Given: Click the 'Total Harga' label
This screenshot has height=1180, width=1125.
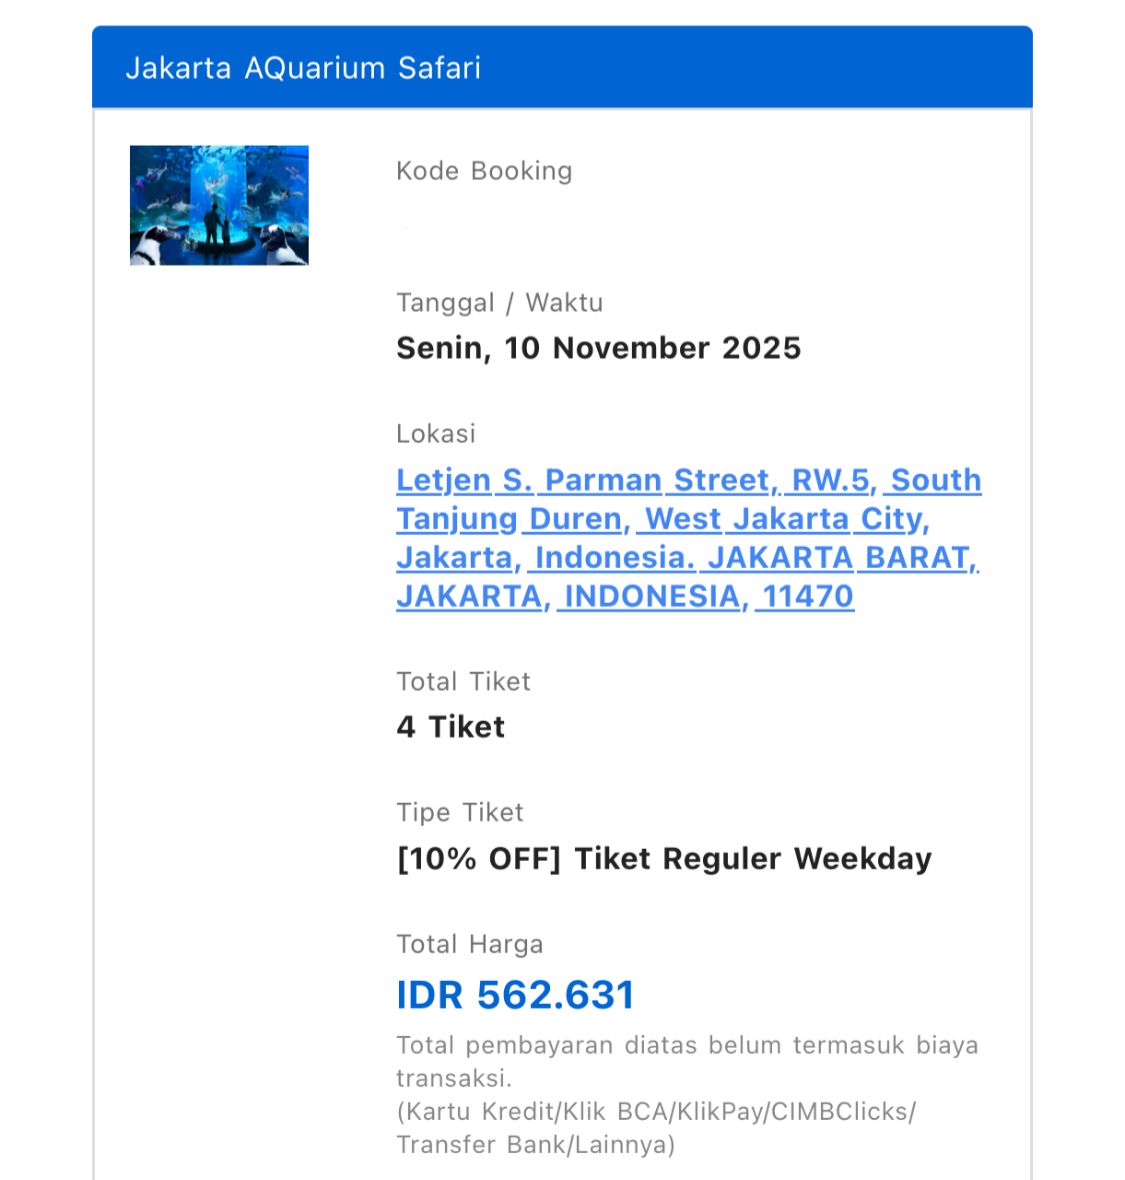Looking at the screenshot, I should (470, 944).
